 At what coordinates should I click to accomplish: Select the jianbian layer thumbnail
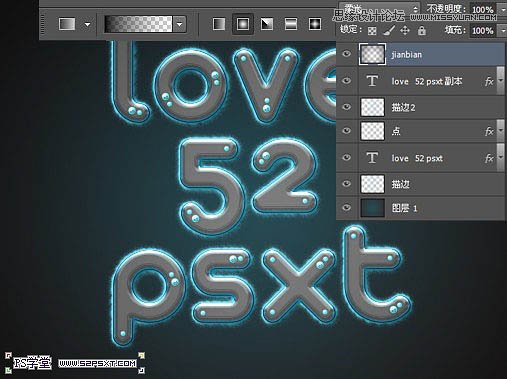point(372,54)
